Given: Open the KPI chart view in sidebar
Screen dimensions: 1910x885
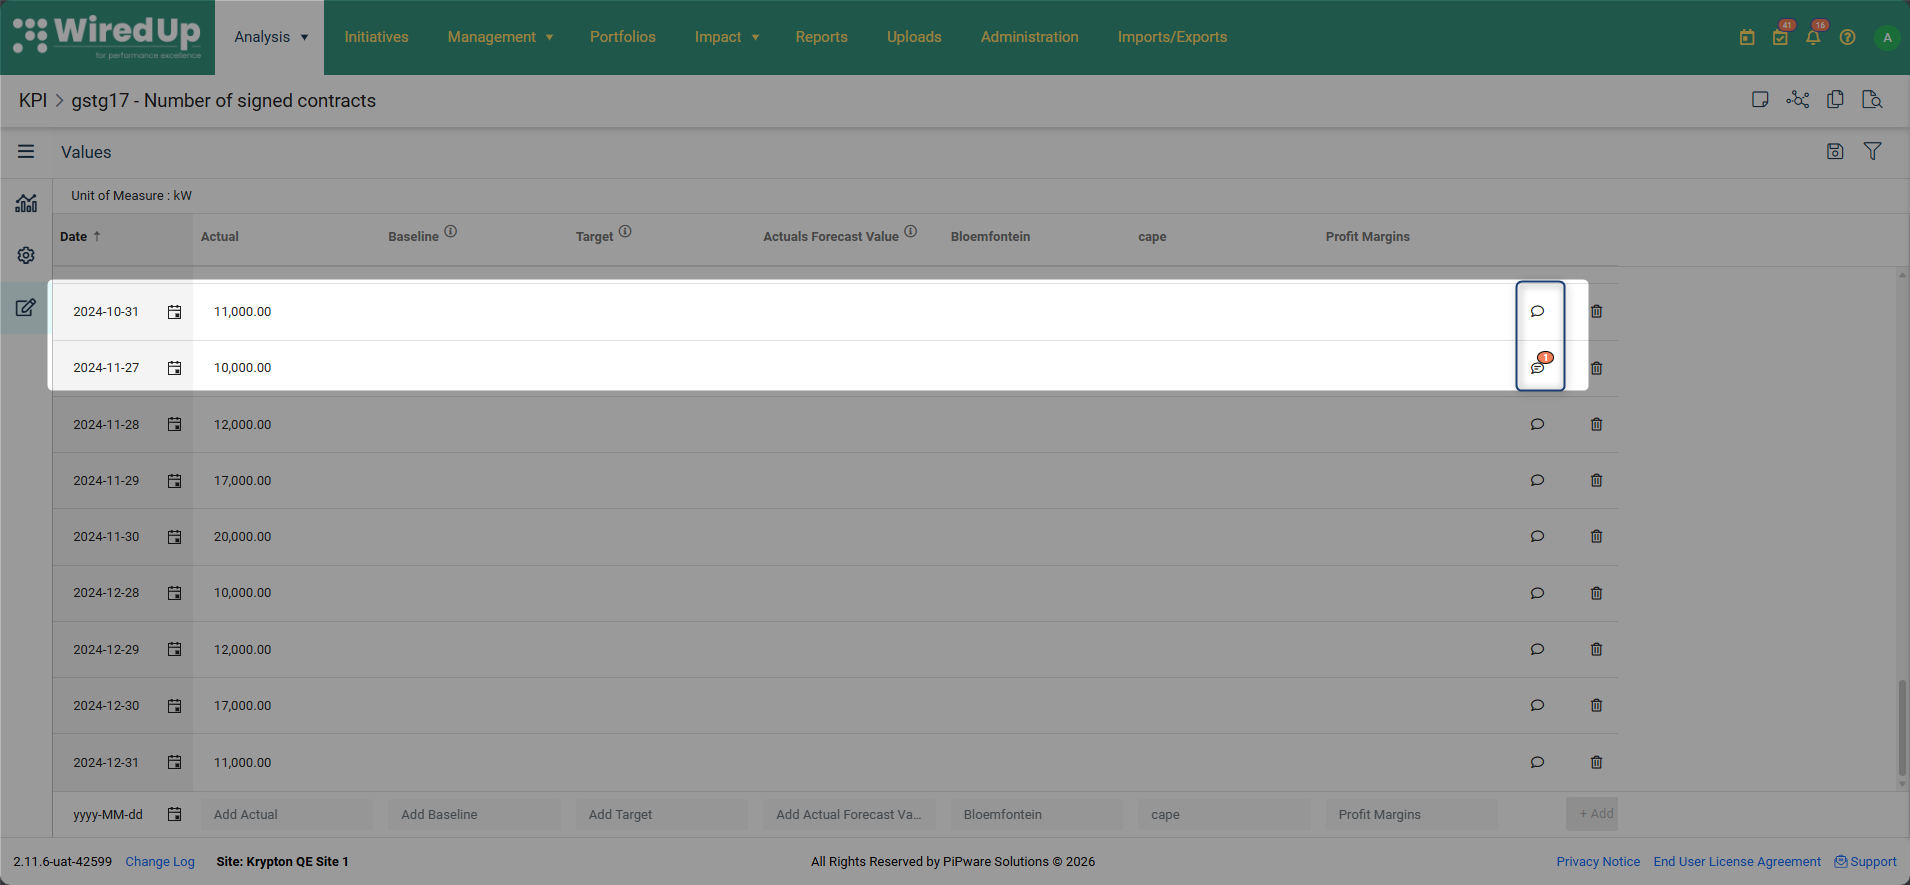Looking at the screenshot, I should tap(26, 203).
